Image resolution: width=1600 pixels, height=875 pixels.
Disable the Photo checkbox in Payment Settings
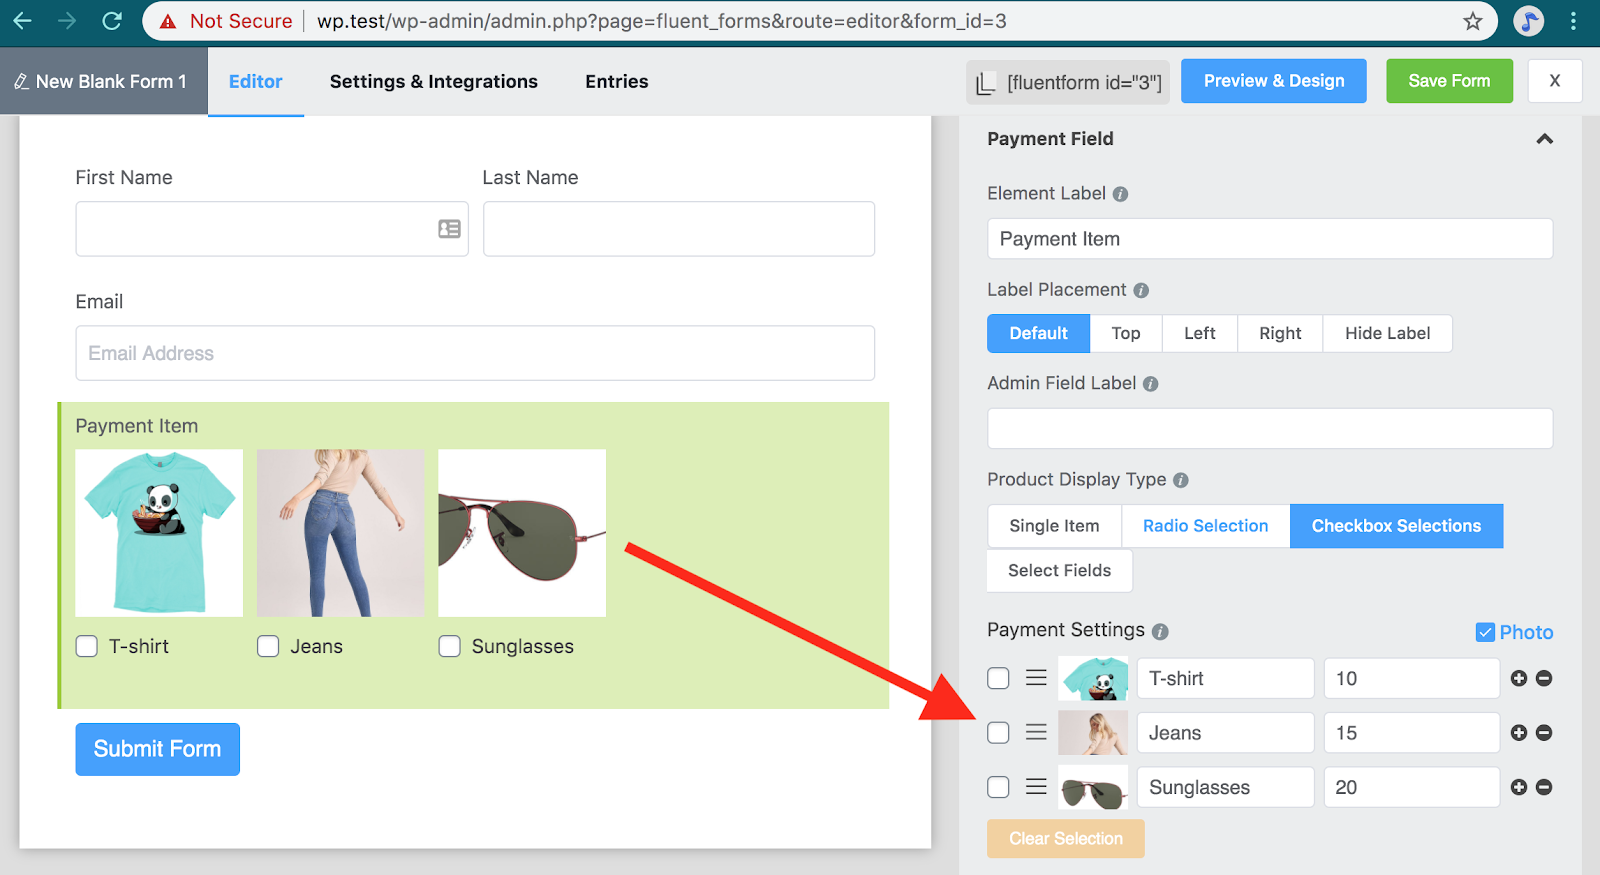pos(1485,632)
